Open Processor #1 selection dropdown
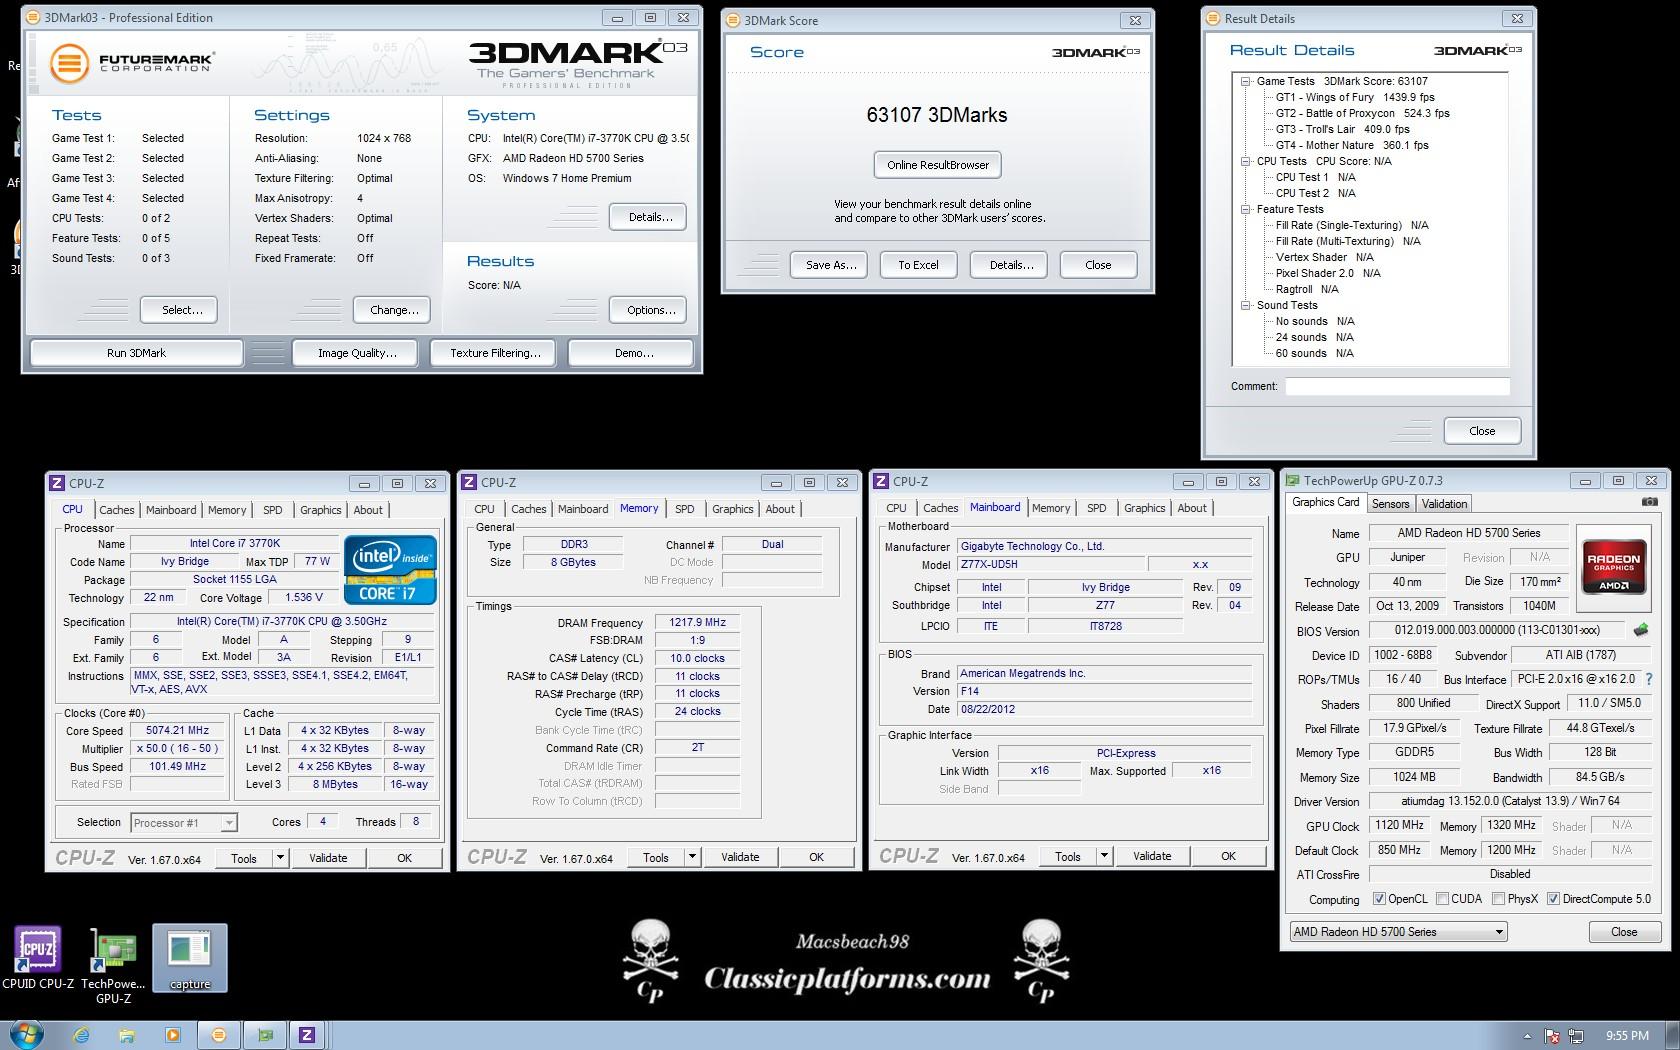1680x1050 pixels. 184,823
